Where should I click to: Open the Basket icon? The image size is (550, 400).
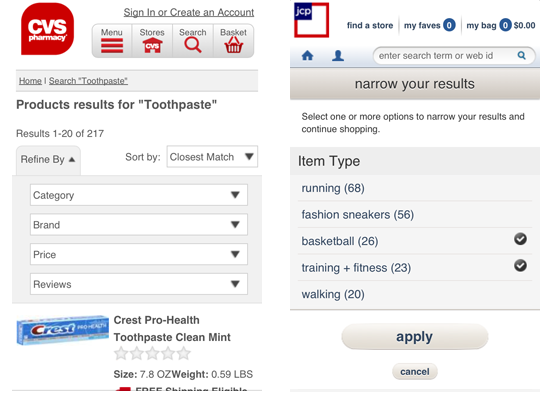[234, 45]
